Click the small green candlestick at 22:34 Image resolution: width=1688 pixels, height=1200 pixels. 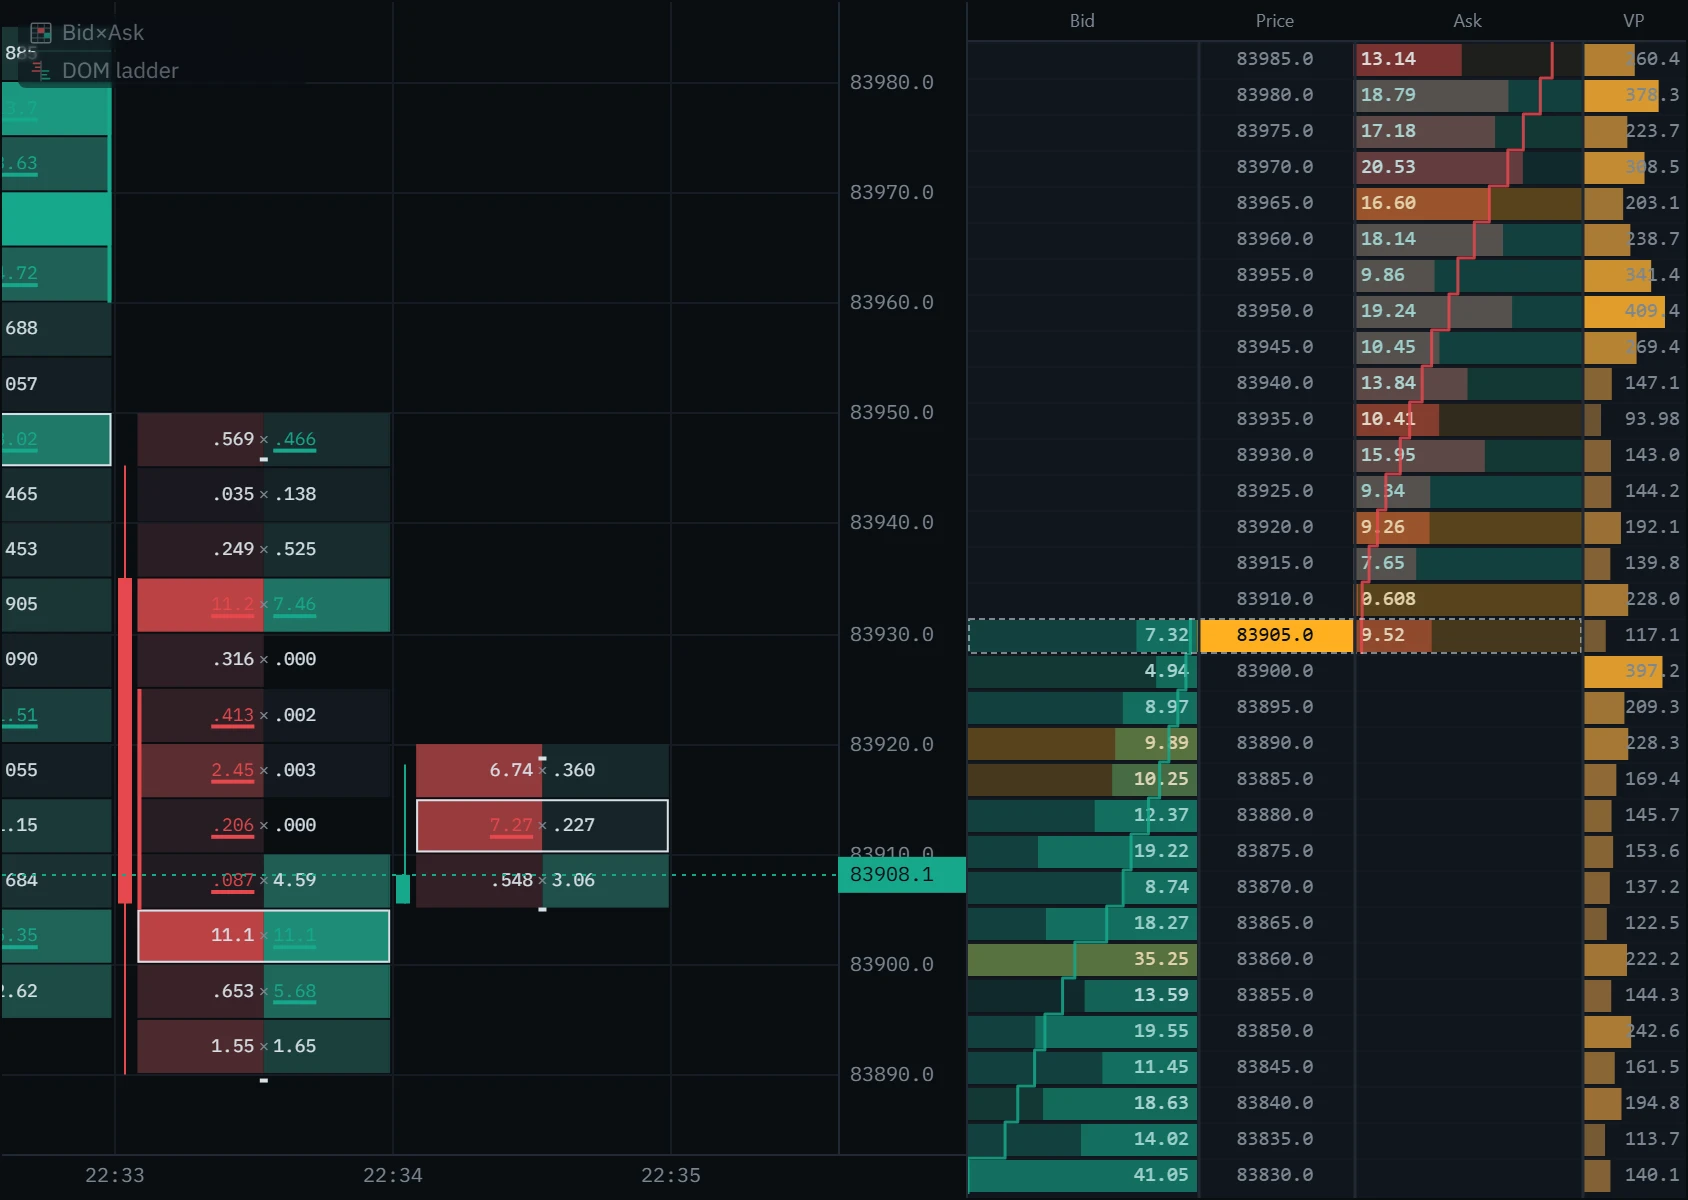pyautogui.click(x=403, y=888)
